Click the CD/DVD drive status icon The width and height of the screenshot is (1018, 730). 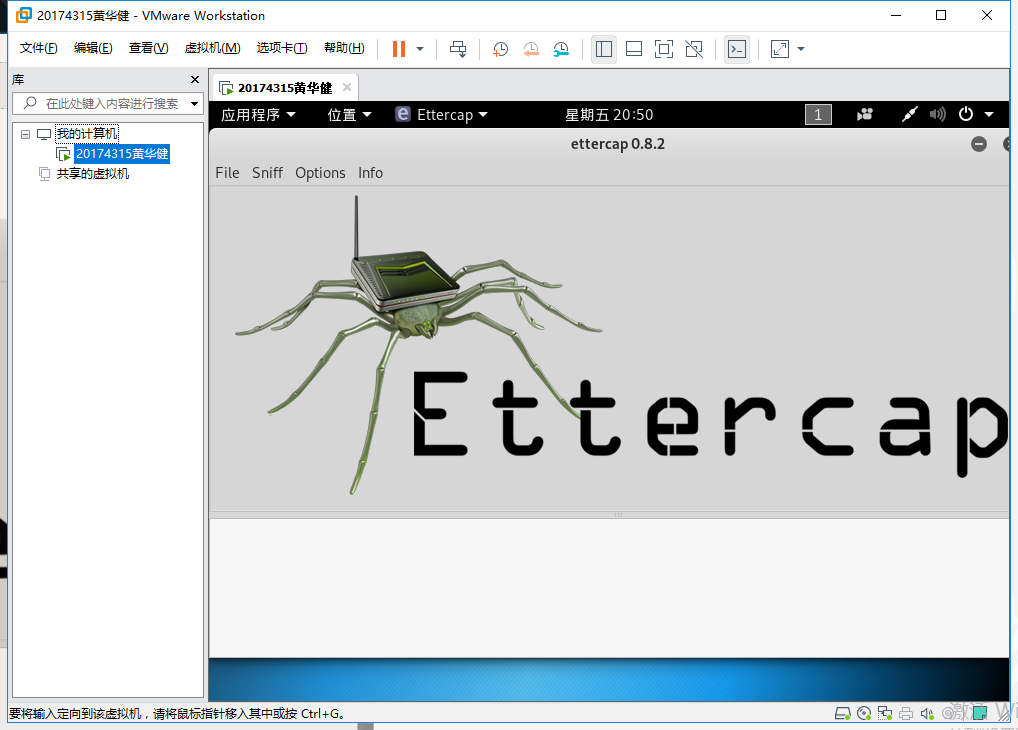(x=864, y=714)
